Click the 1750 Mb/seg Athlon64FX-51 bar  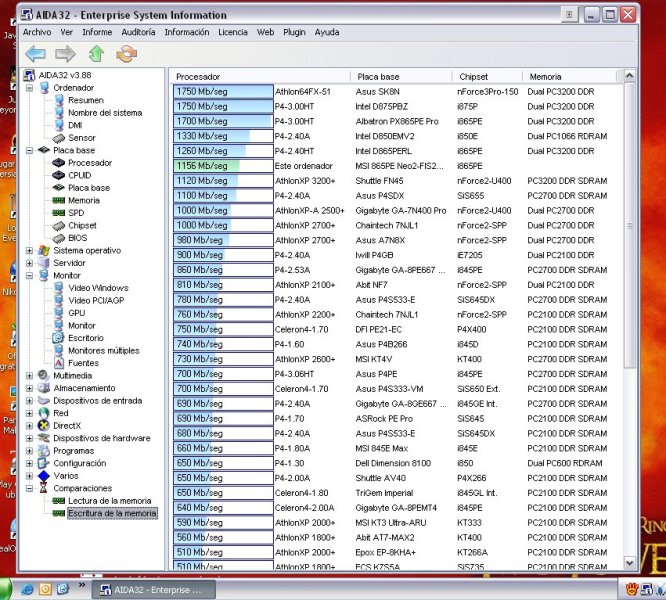coord(223,92)
